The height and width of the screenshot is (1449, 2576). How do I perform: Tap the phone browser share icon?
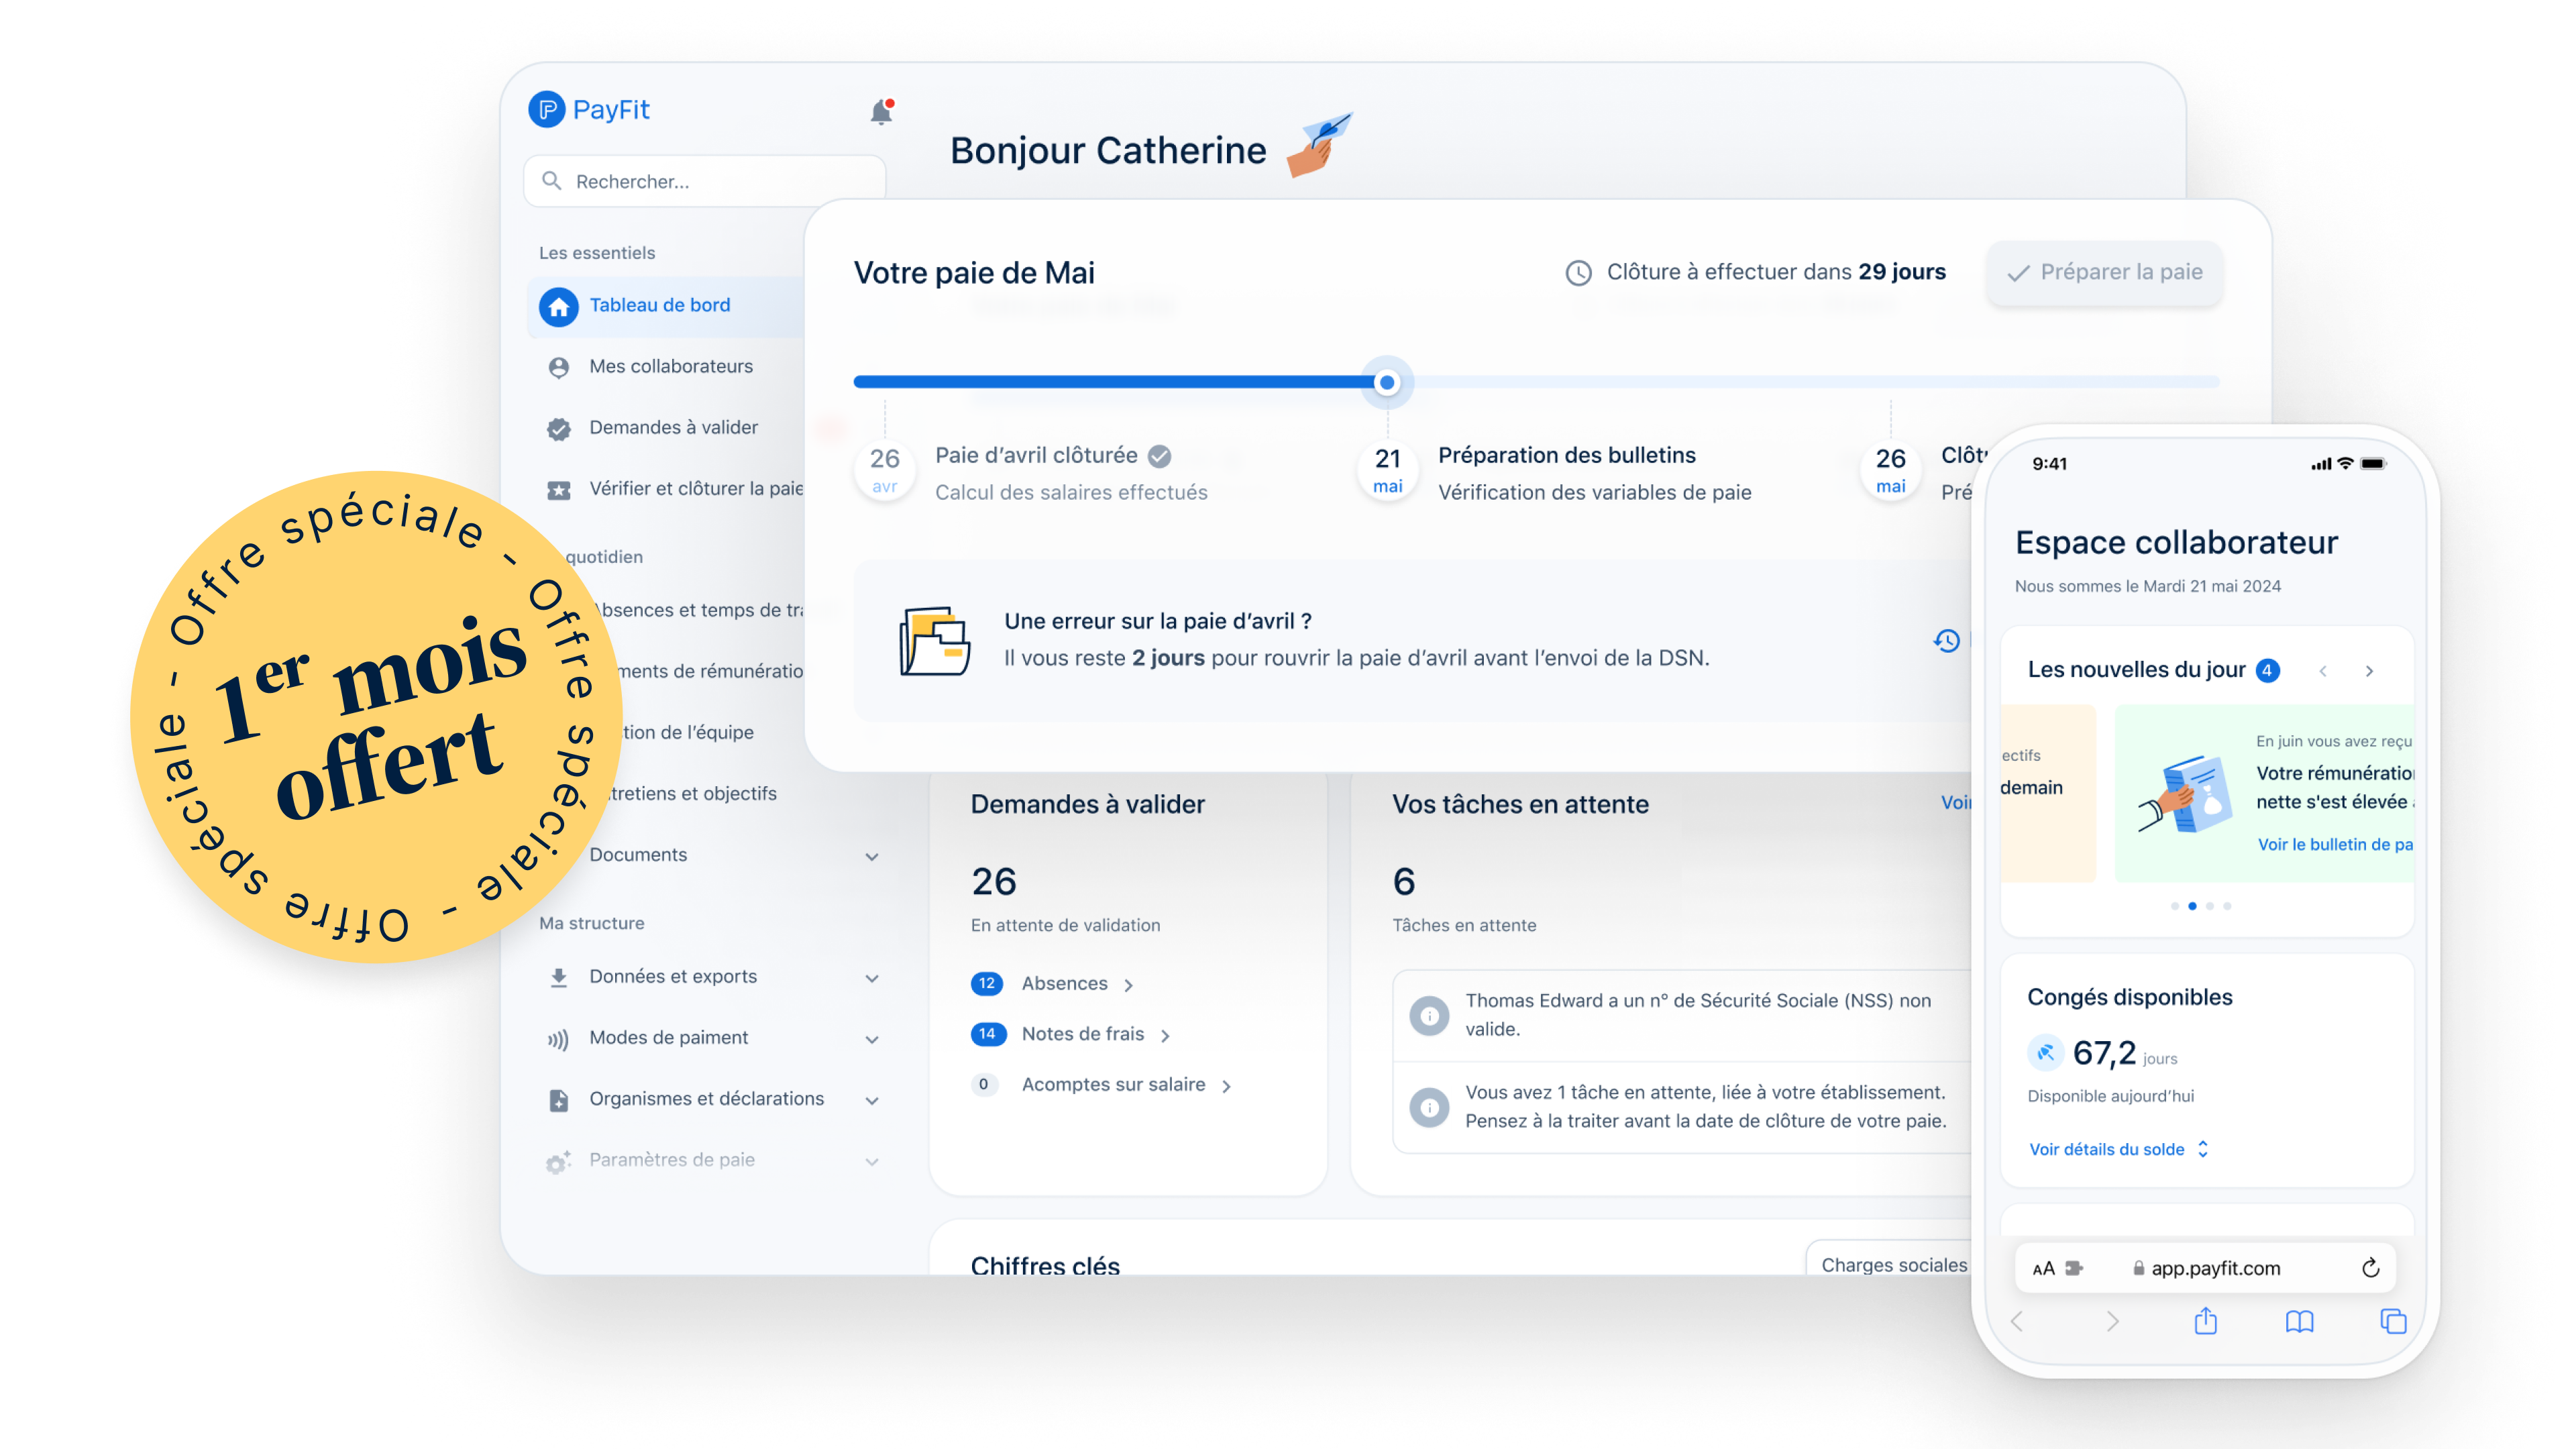click(2206, 1320)
